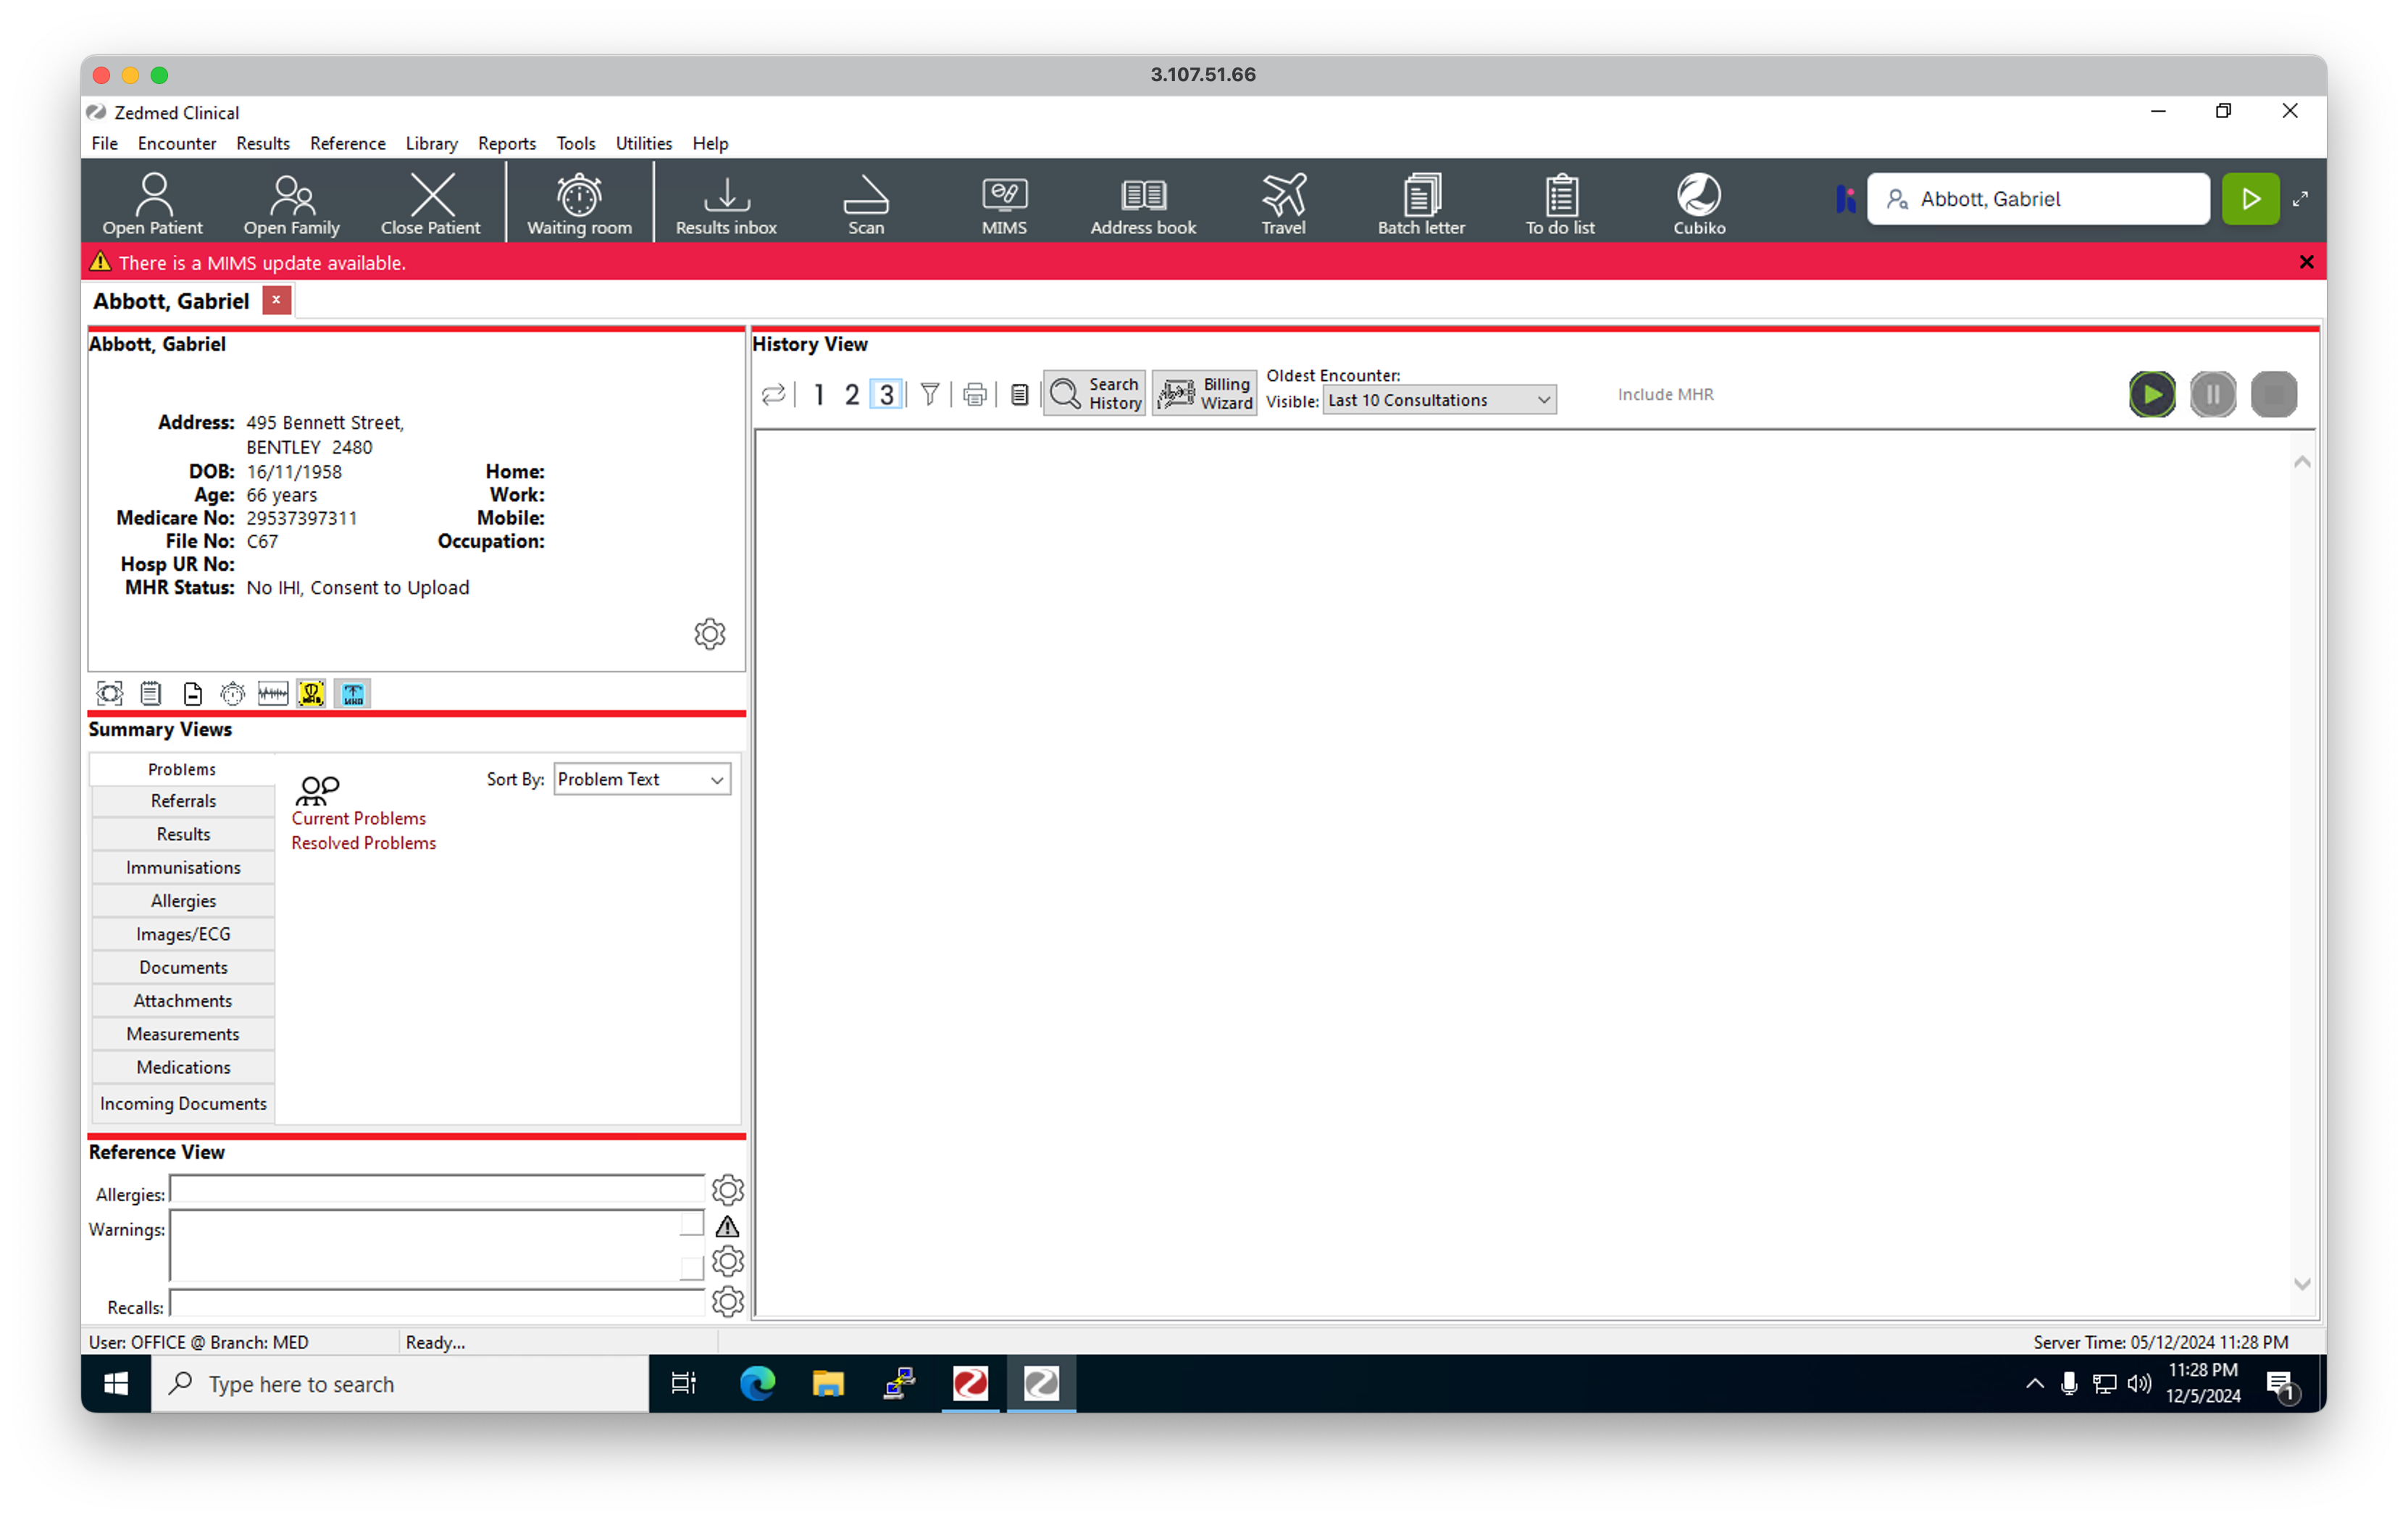Viewport: 2408px width, 1520px height.
Task: Toggle the Include MHR option
Action: click(x=1666, y=395)
